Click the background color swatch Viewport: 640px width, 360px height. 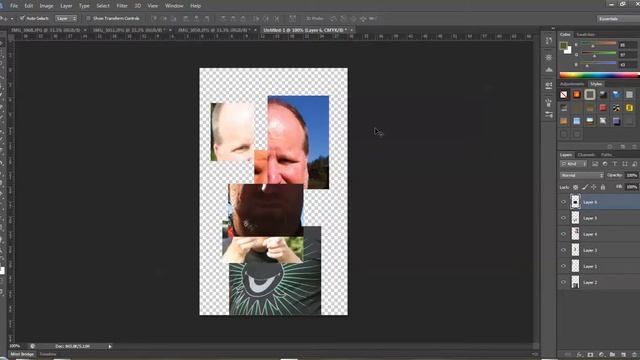tap(568, 51)
